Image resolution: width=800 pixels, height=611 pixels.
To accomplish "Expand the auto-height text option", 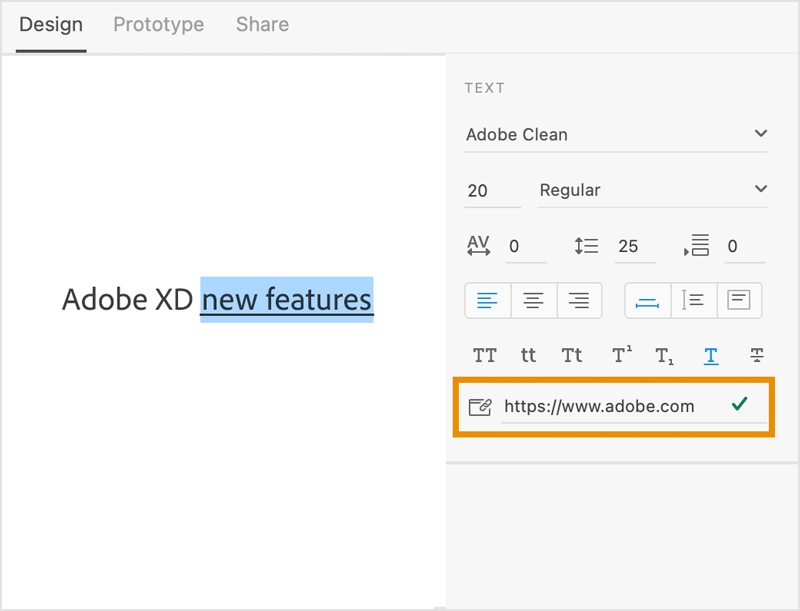I will tap(692, 300).
